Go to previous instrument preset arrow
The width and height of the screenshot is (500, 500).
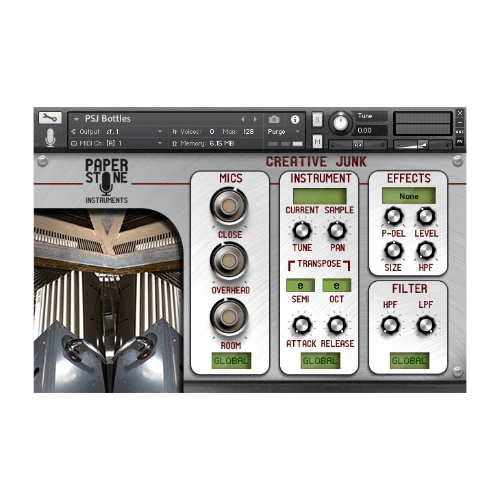pyautogui.click(x=243, y=119)
